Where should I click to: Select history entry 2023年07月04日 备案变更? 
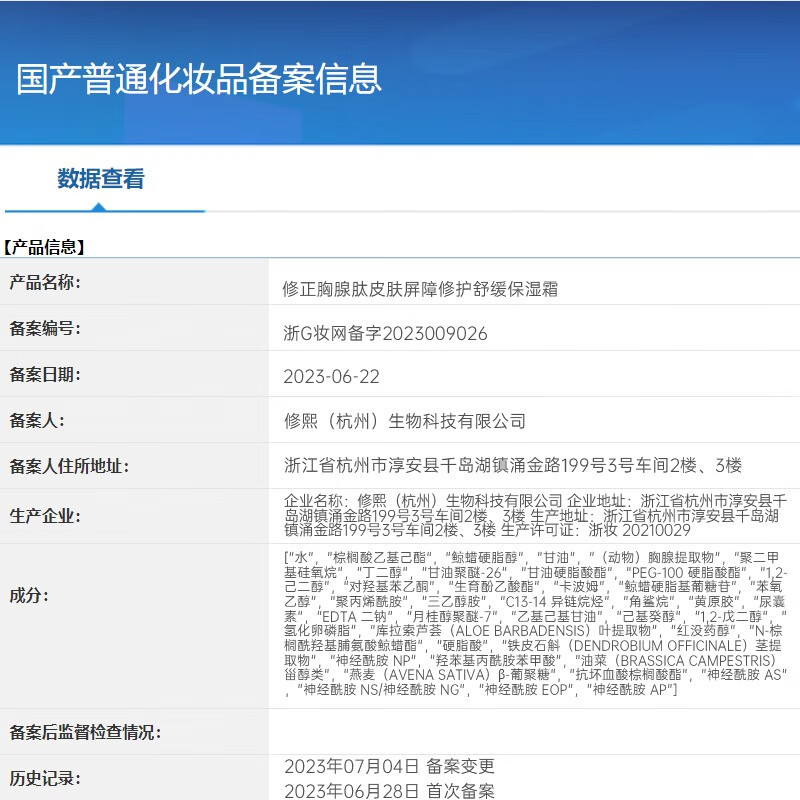(389, 766)
